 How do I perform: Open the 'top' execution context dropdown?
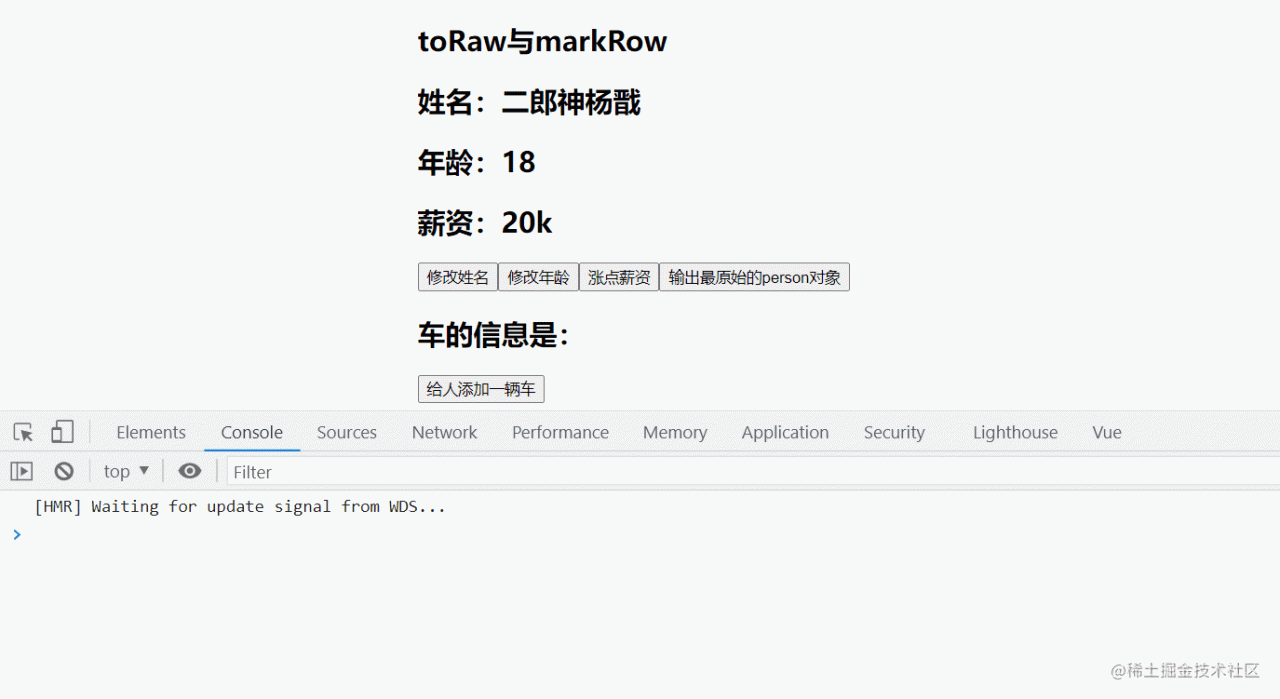click(125, 470)
